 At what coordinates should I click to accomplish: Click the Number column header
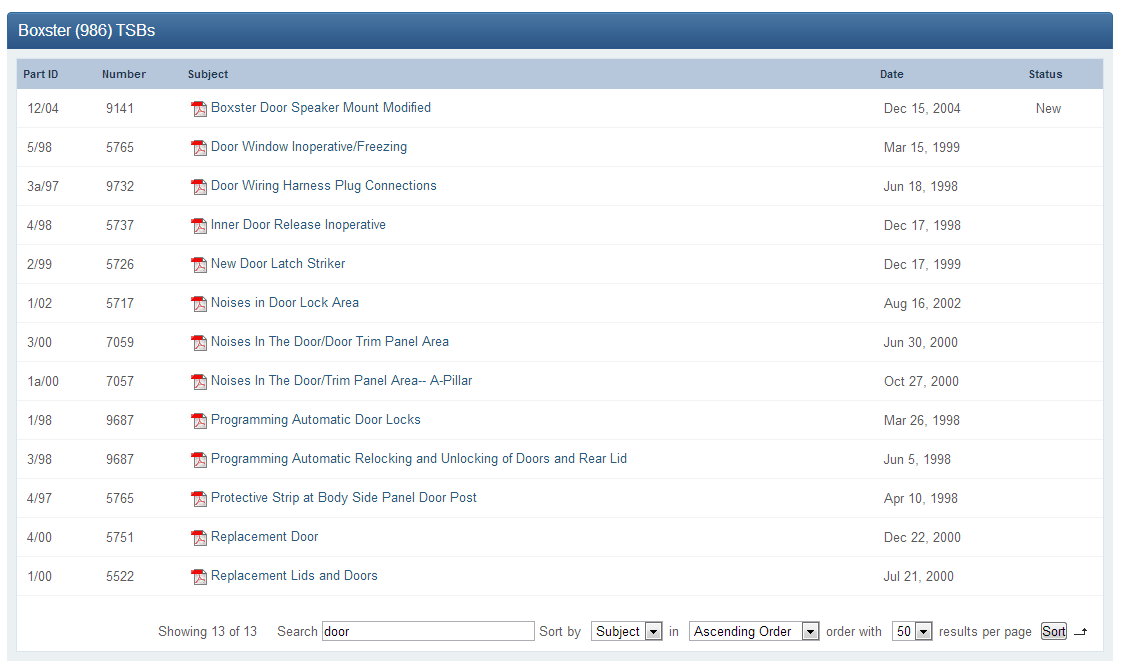124,74
